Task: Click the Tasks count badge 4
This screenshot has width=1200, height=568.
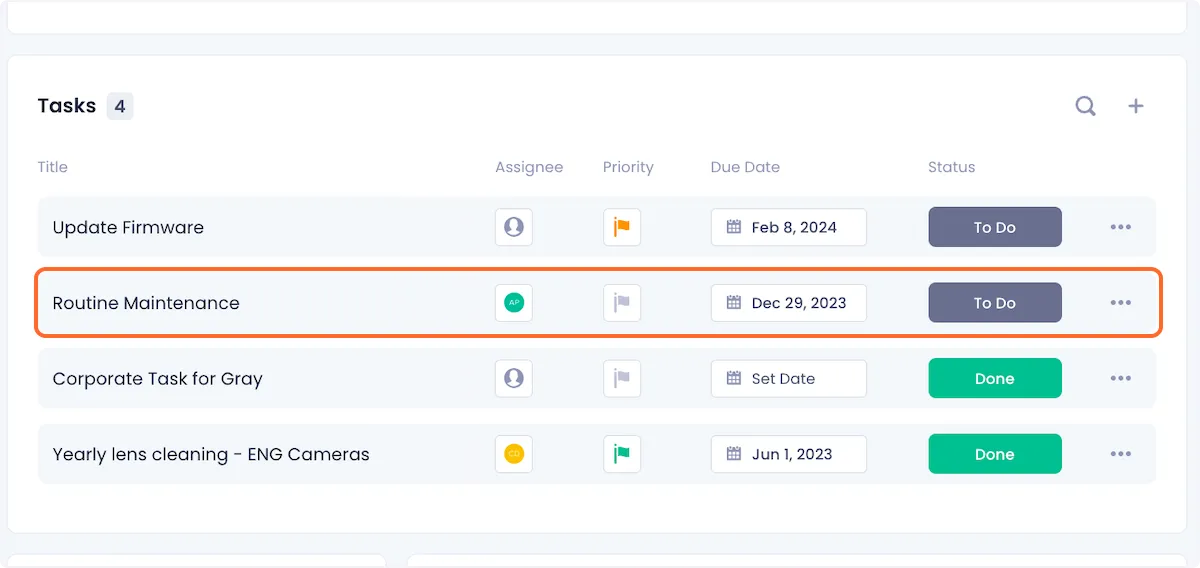Action: tap(120, 106)
